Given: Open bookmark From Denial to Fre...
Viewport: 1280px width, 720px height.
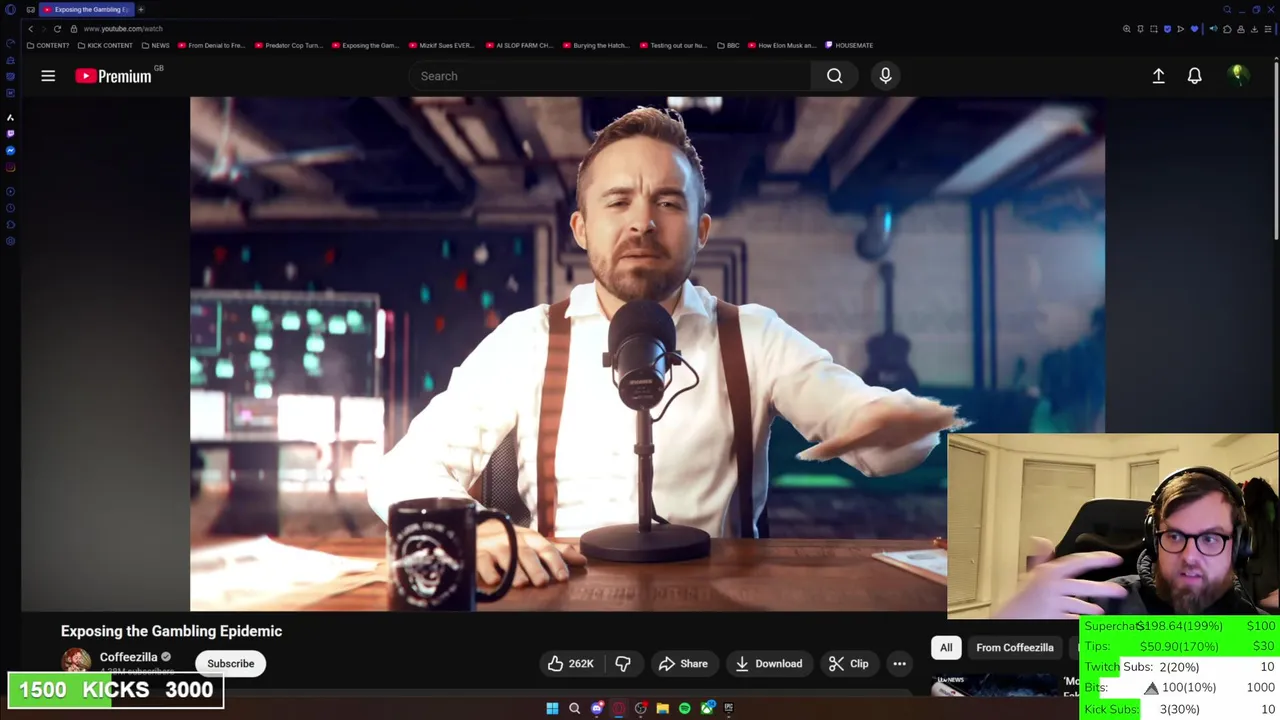Looking at the screenshot, I should [x=211, y=45].
